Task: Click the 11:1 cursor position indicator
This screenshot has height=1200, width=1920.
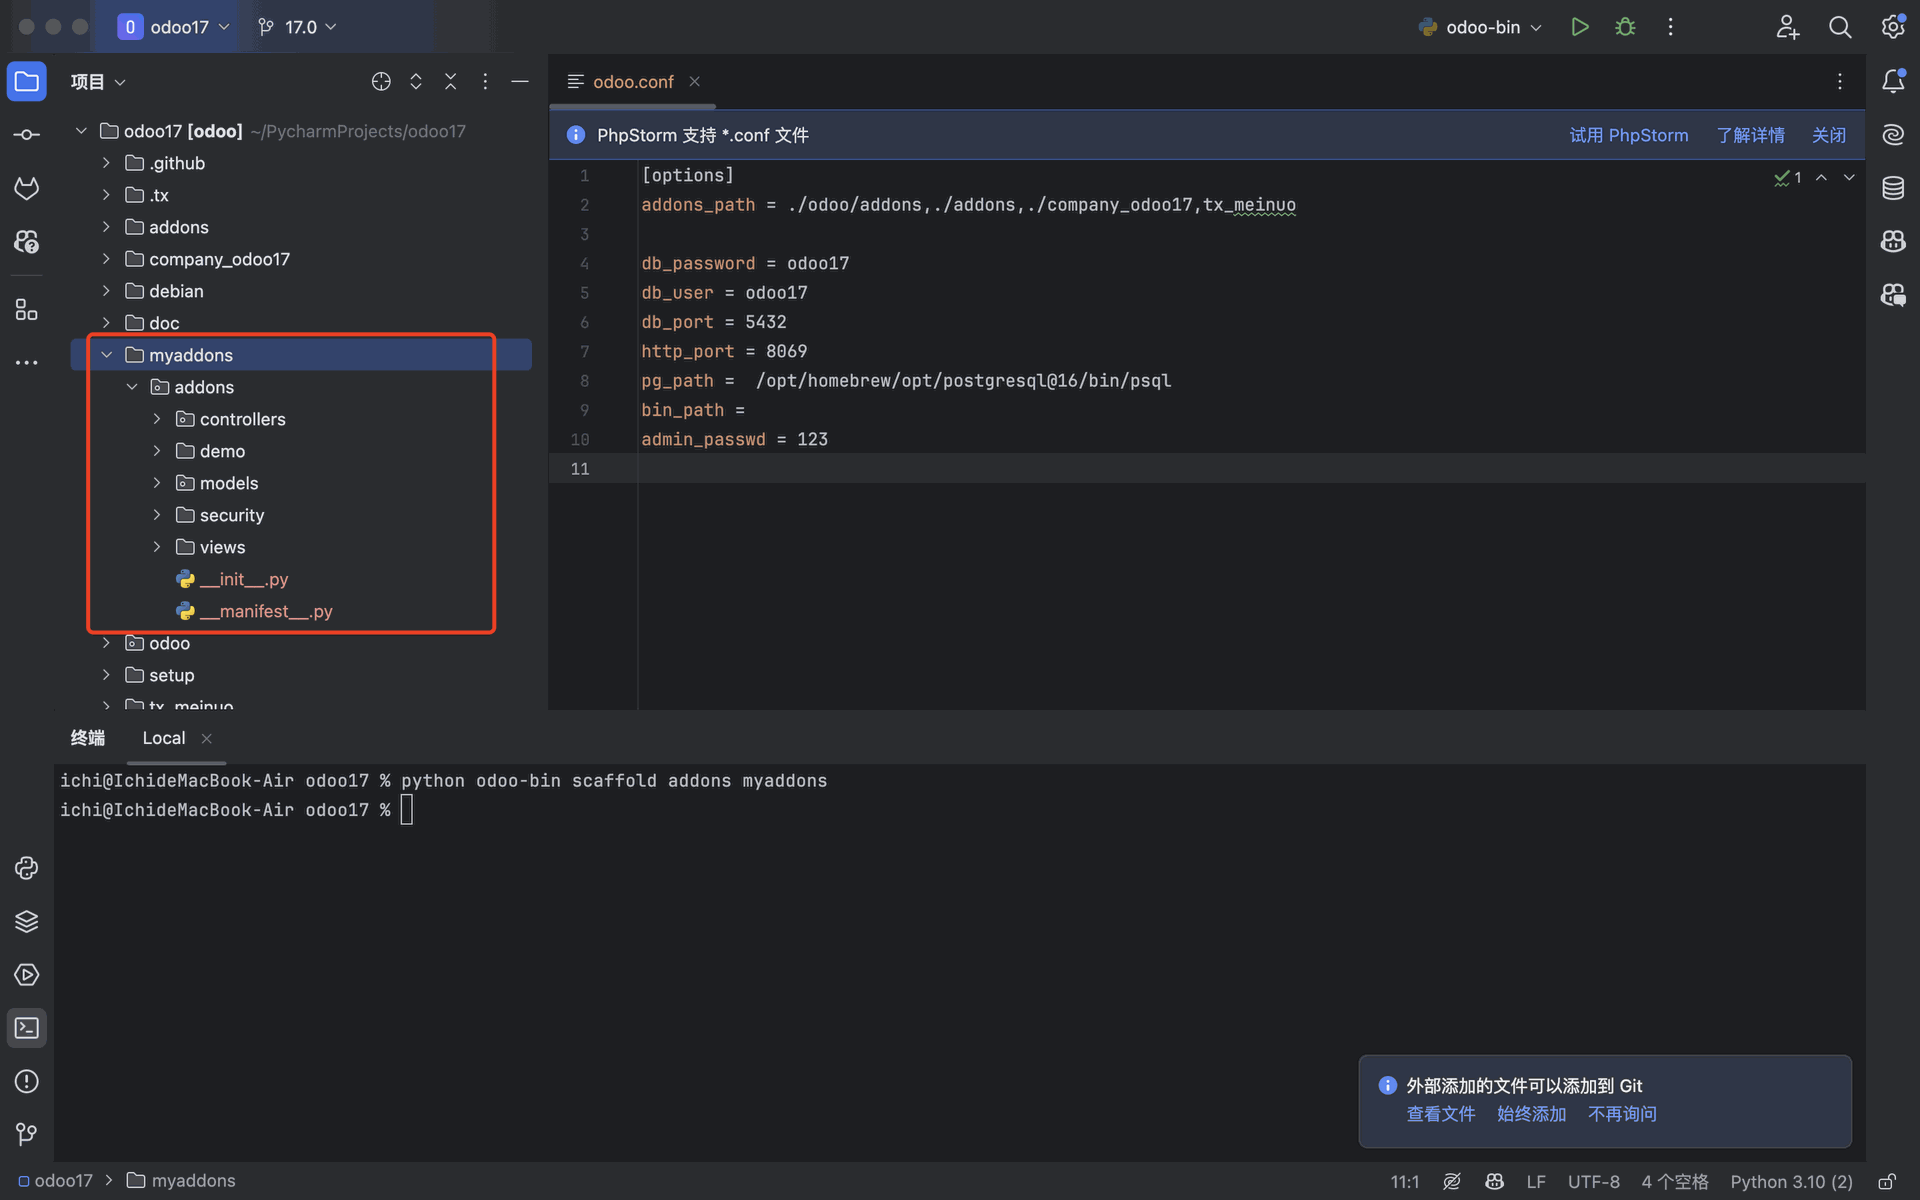Action: (x=1405, y=1182)
